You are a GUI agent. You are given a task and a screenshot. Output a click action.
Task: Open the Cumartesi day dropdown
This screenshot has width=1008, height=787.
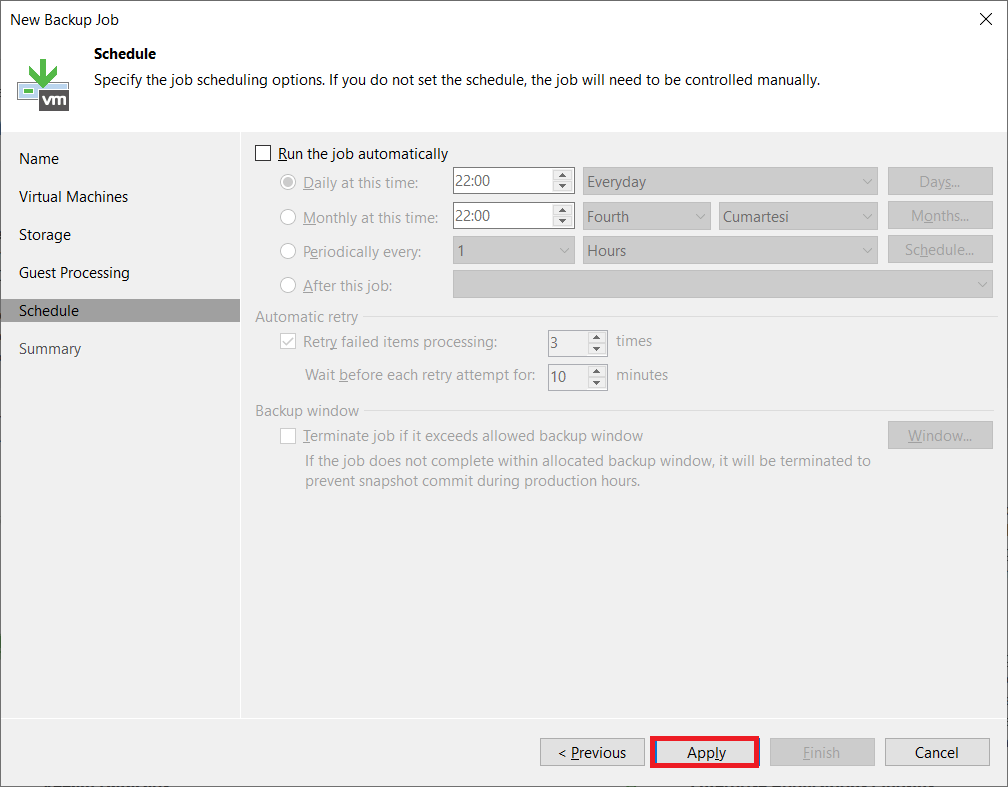798,216
